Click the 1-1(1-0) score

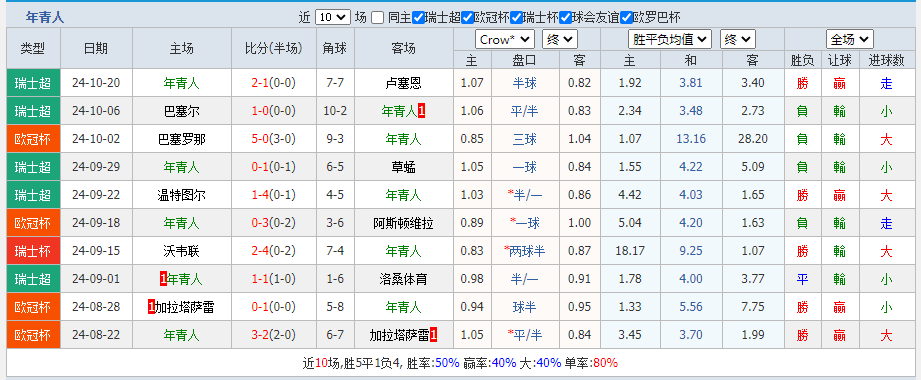click(274, 279)
